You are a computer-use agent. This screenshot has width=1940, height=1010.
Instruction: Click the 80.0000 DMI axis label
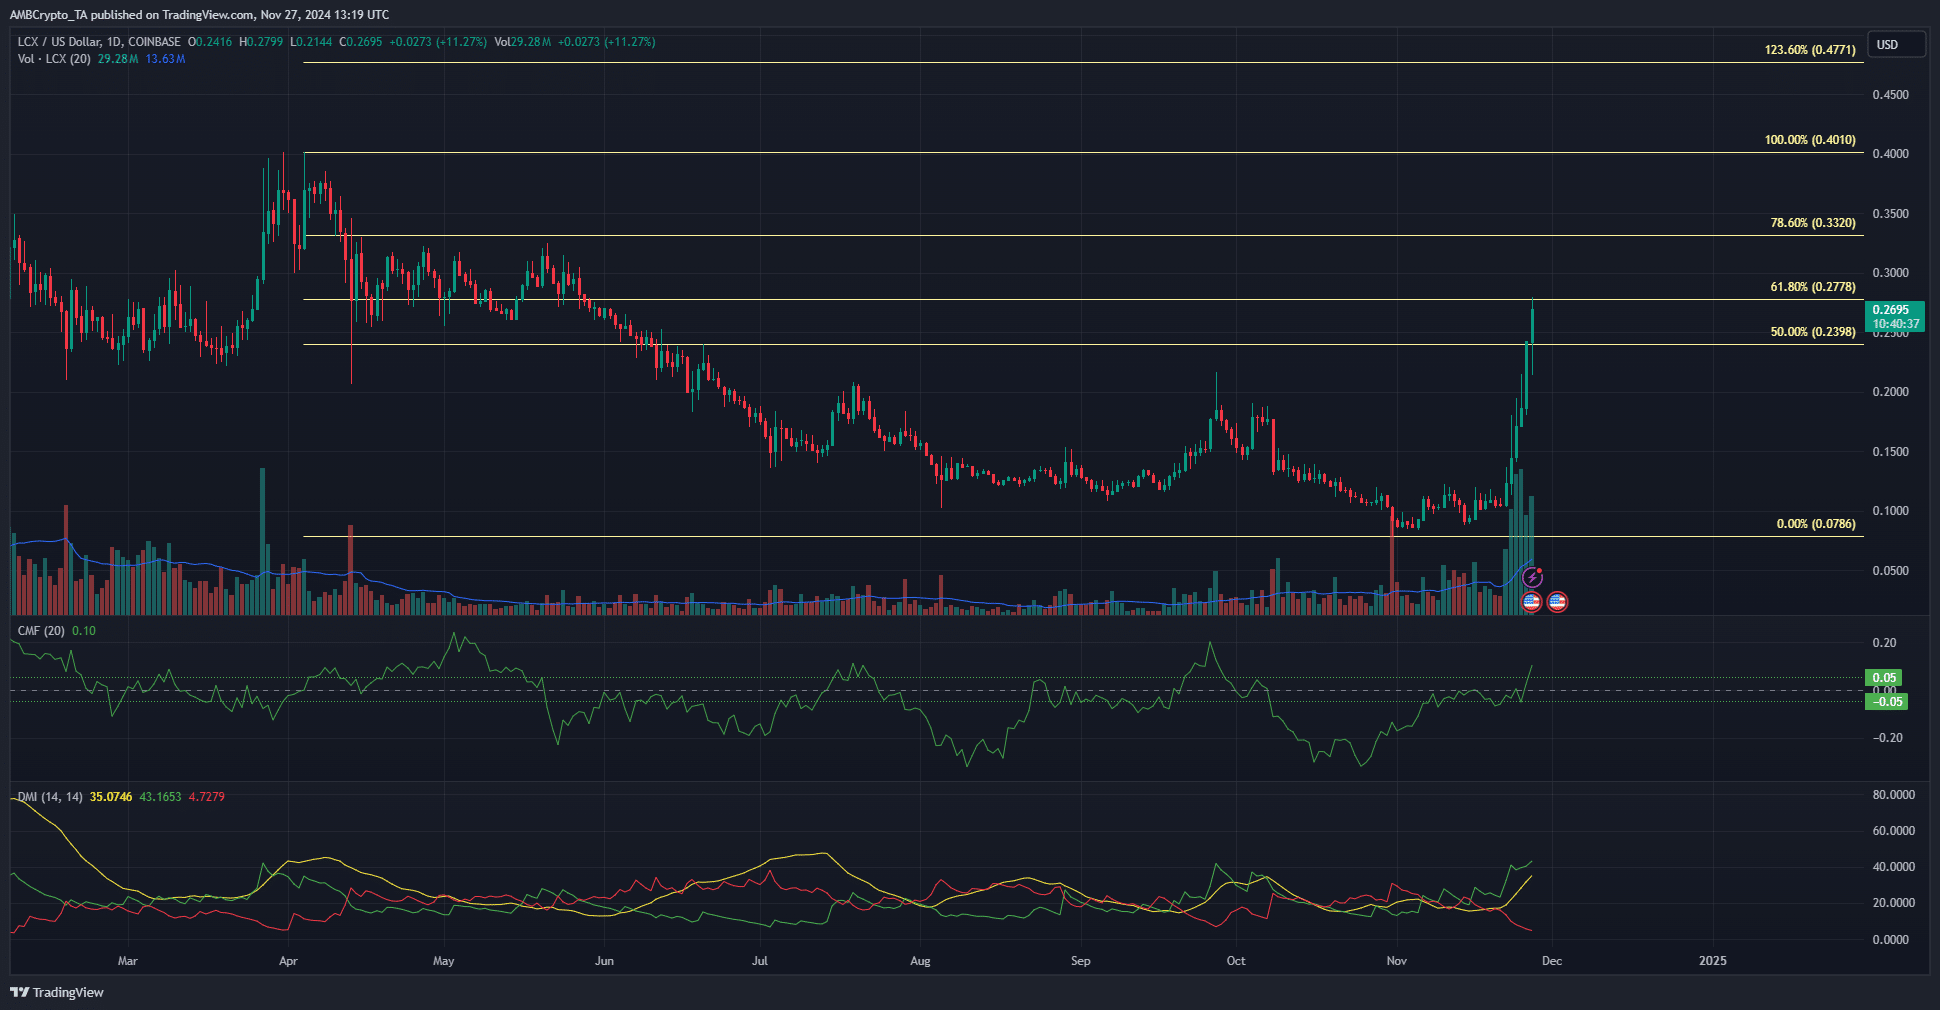coord(1893,795)
